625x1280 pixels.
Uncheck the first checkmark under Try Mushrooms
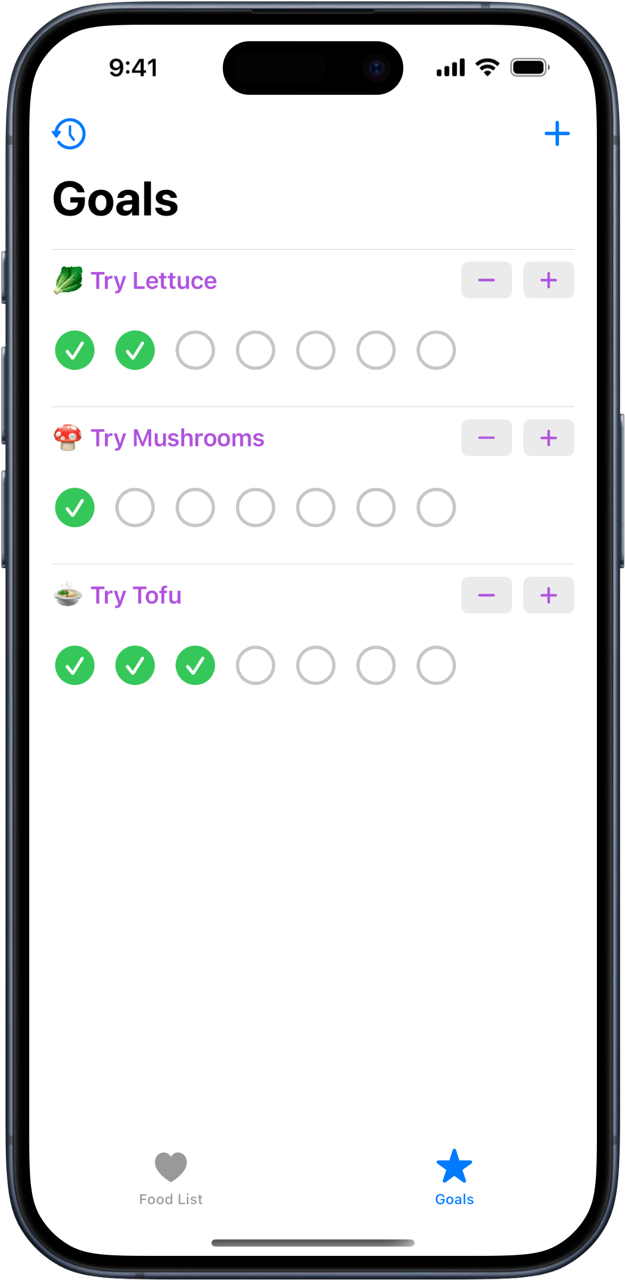tap(74, 507)
